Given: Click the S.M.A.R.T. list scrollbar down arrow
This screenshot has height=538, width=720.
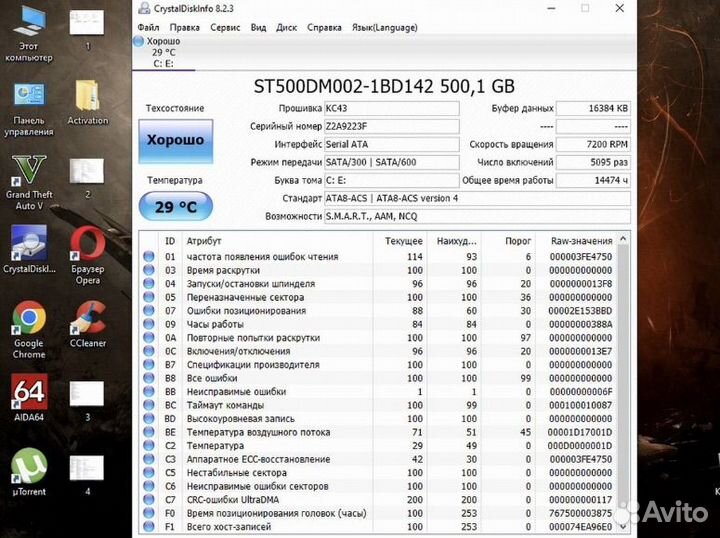Looking at the screenshot, I should pyautogui.click(x=625, y=526).
